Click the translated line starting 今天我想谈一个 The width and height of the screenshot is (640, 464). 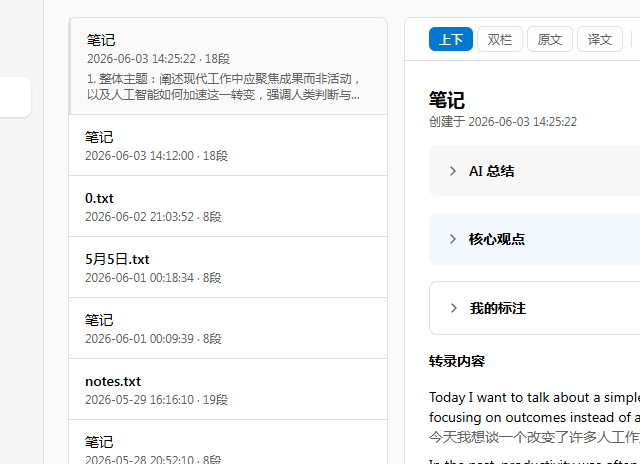coord(534,437)
